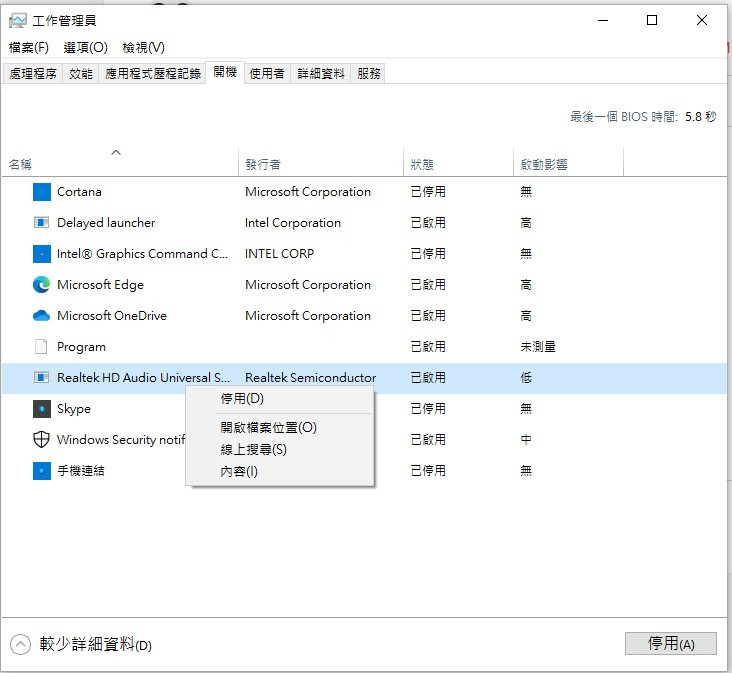Viewport: 732px width, 673px height.
Task: Open the 檔案(F) menu
Action: [28, 48]
